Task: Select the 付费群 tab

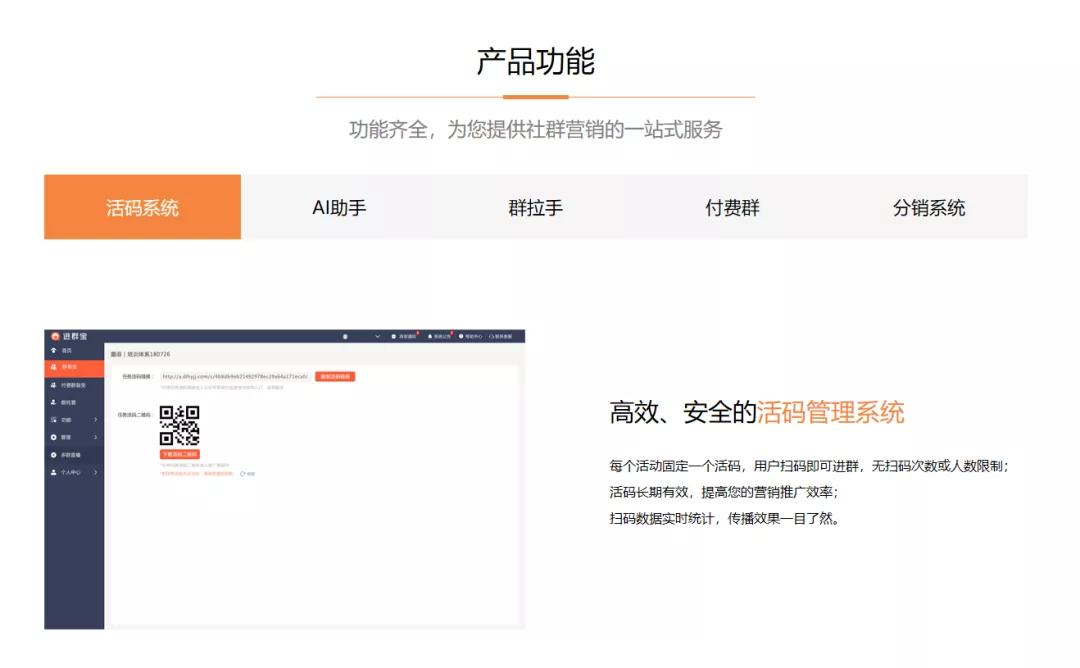Action: (x=730, y=207)
